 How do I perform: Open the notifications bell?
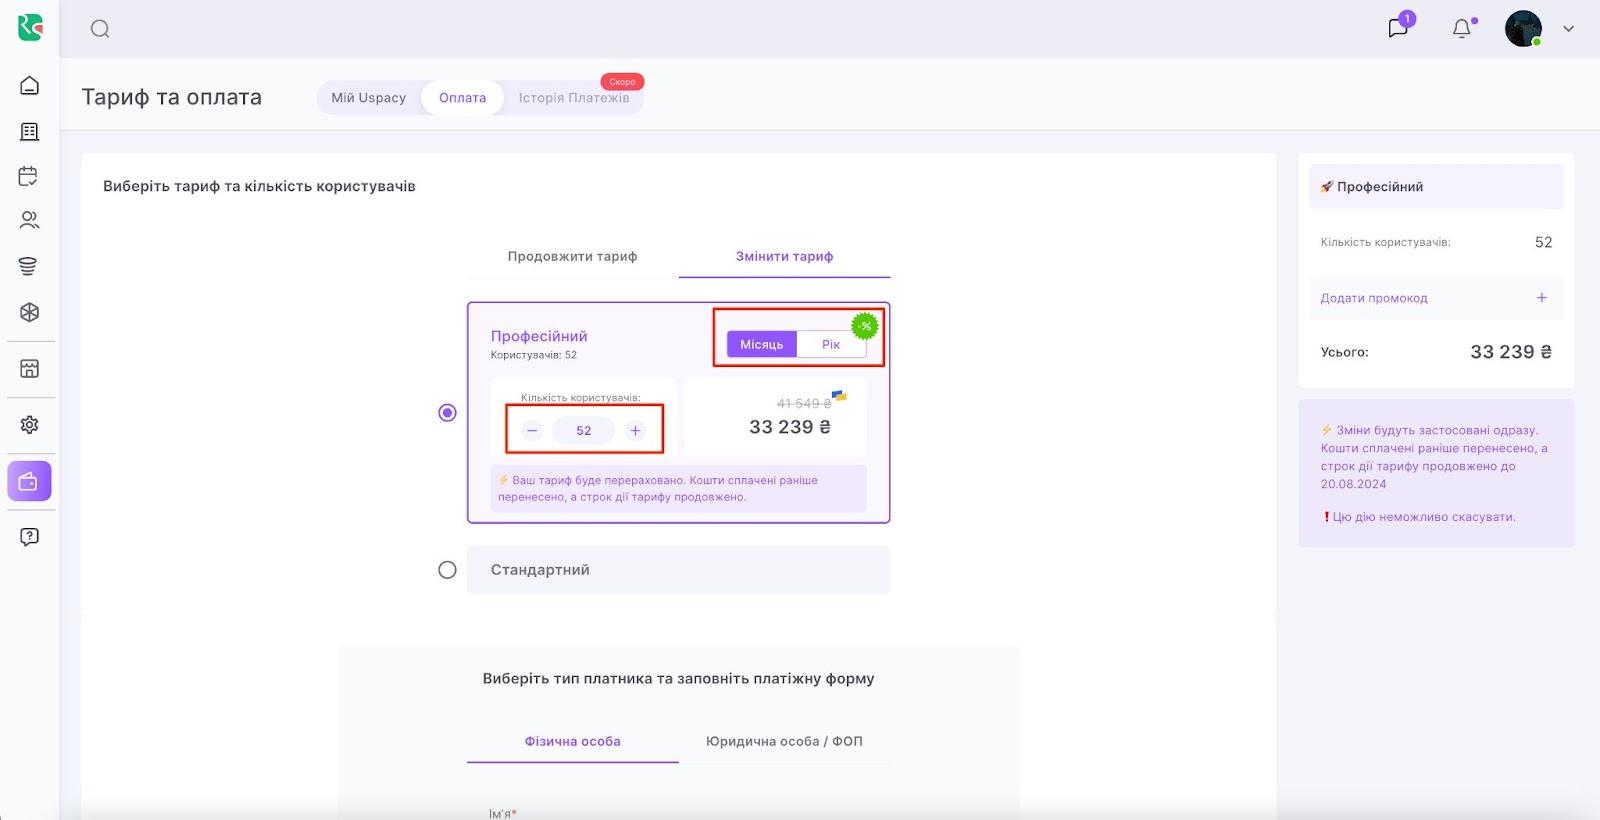coord(1462,29)
